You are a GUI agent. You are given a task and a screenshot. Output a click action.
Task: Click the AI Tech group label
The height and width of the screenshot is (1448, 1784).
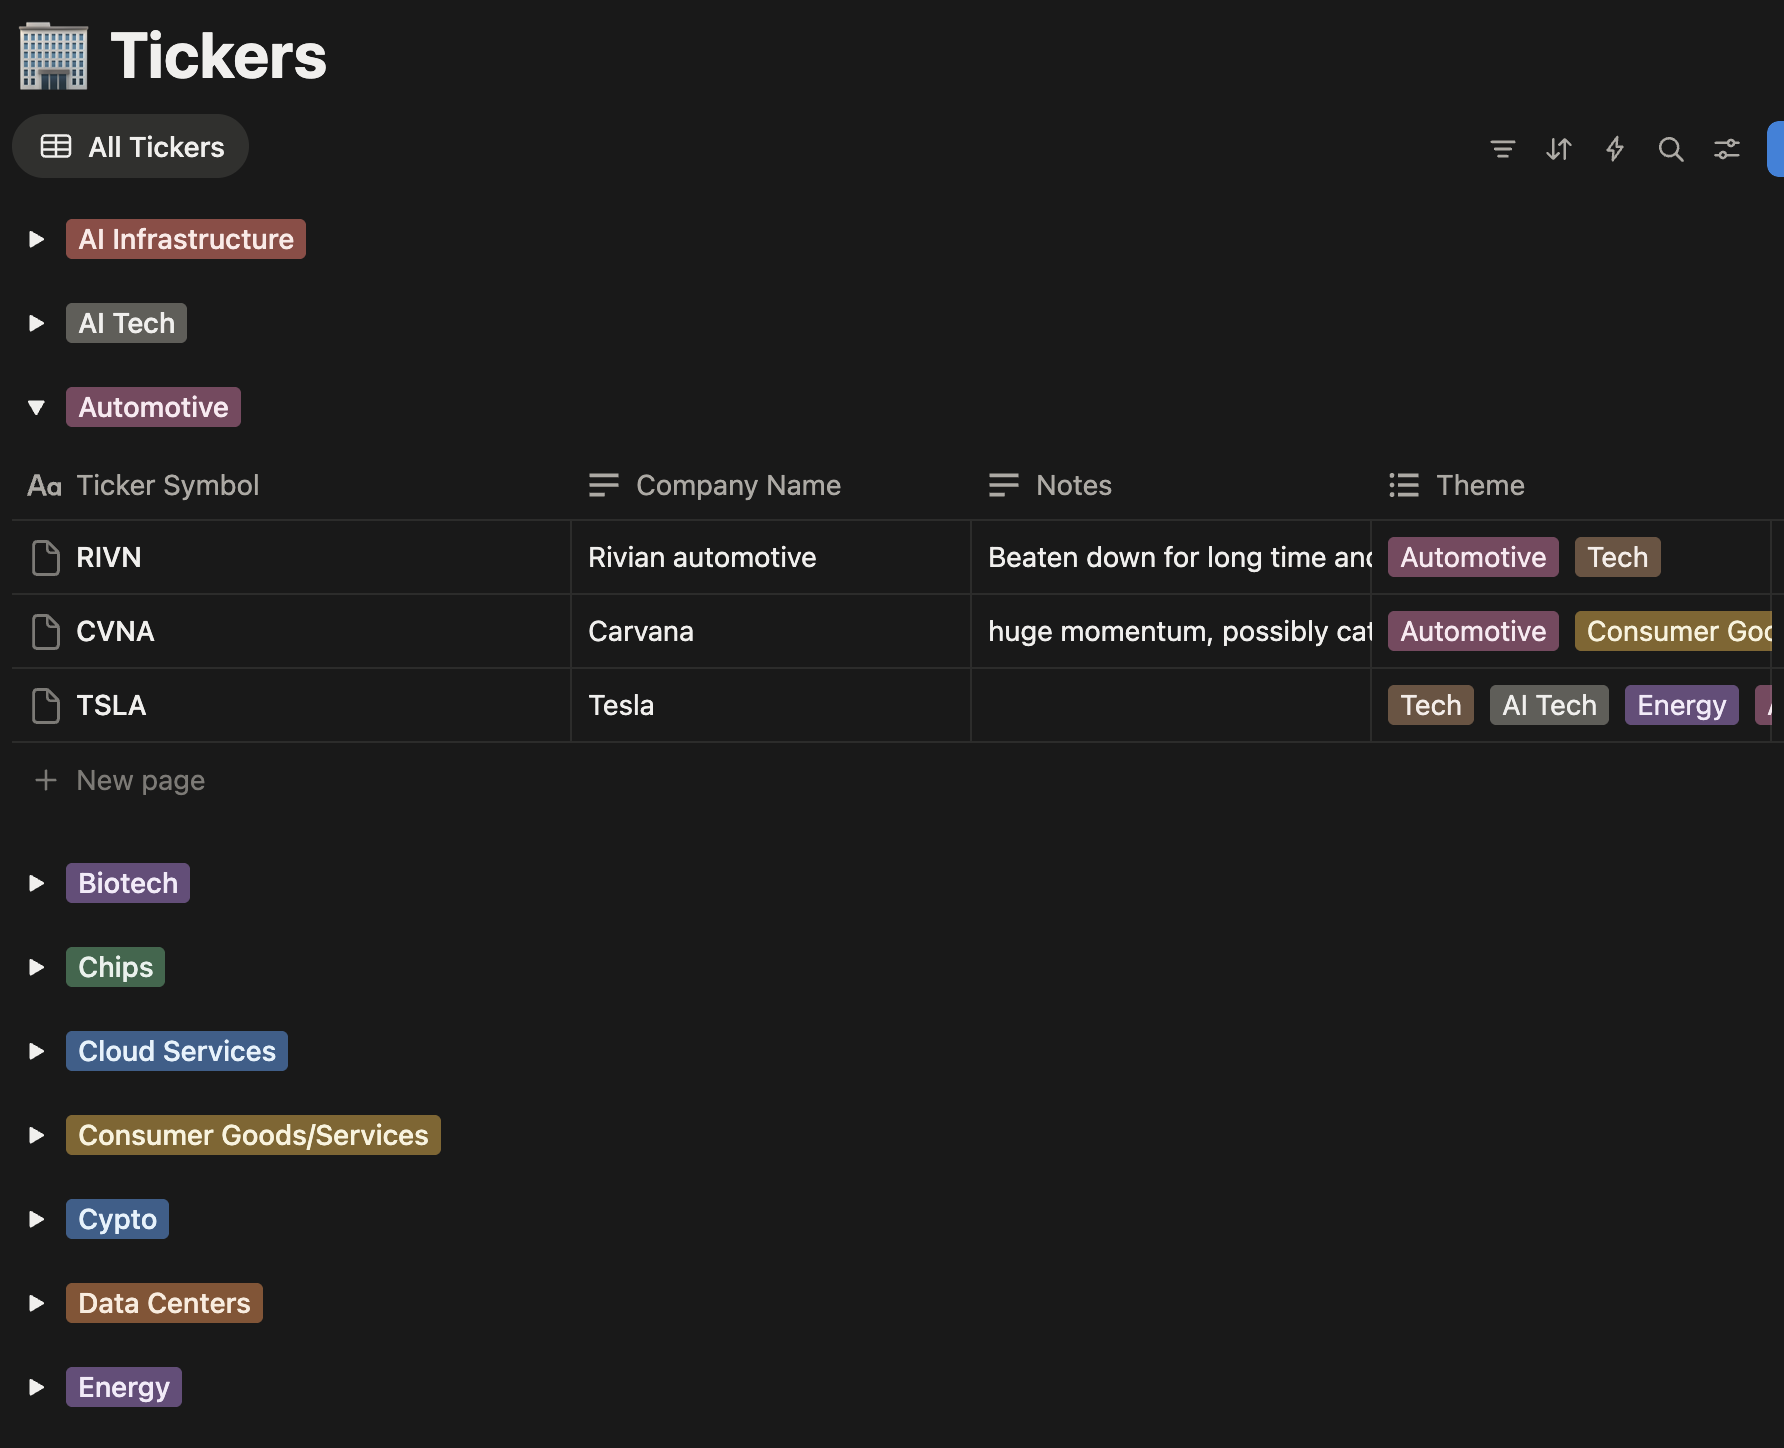(126, 323)
